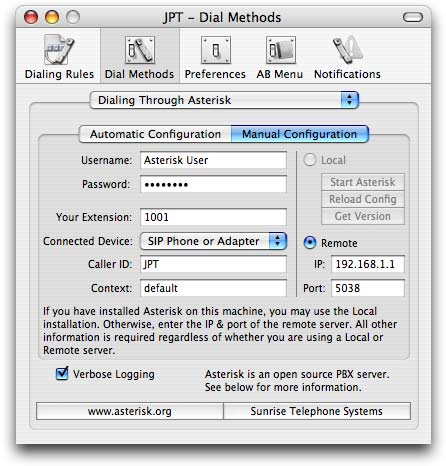Switch to the Automatic Configuration tab
This screenshot has width=446, height=466.
155,134
